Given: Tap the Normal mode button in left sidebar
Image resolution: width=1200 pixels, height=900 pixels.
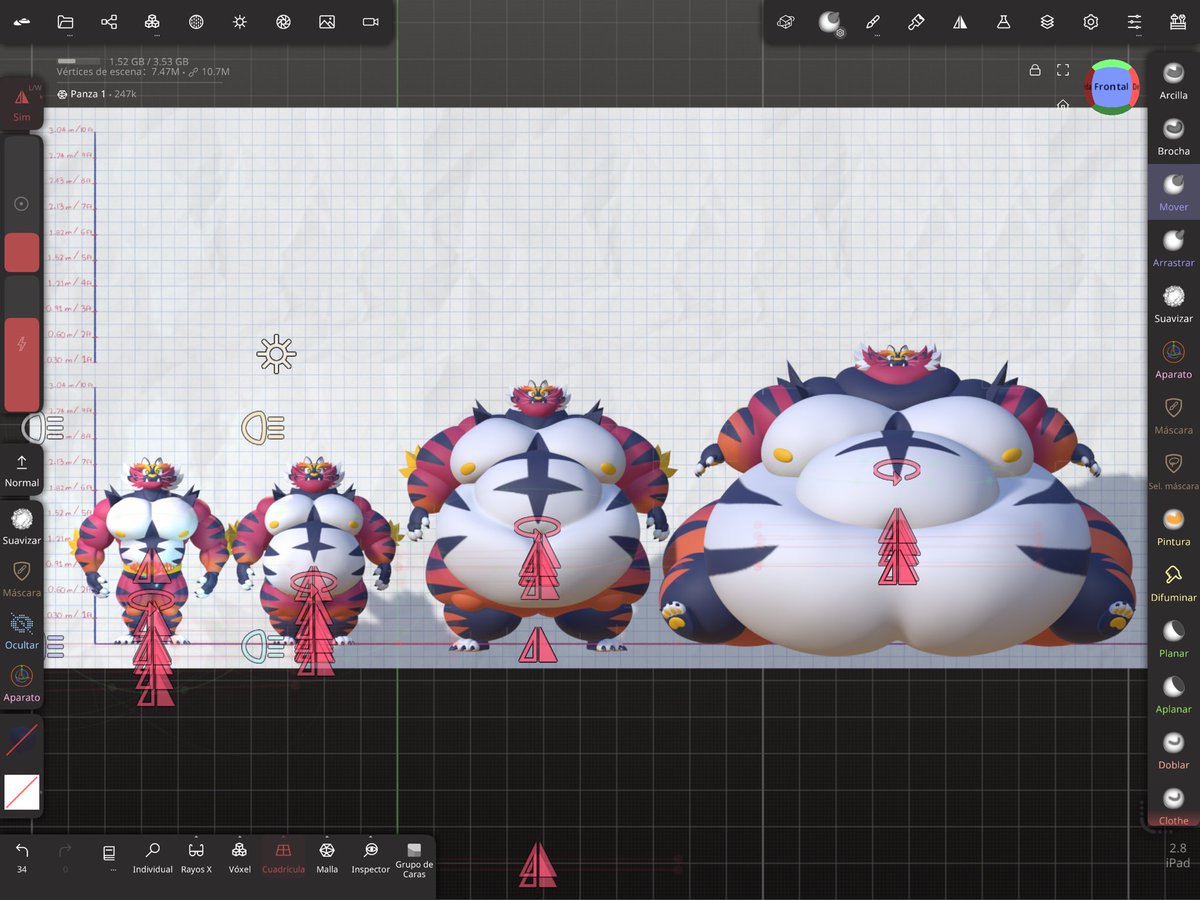Looking at the screenshot, I should (x=22, y=470).
